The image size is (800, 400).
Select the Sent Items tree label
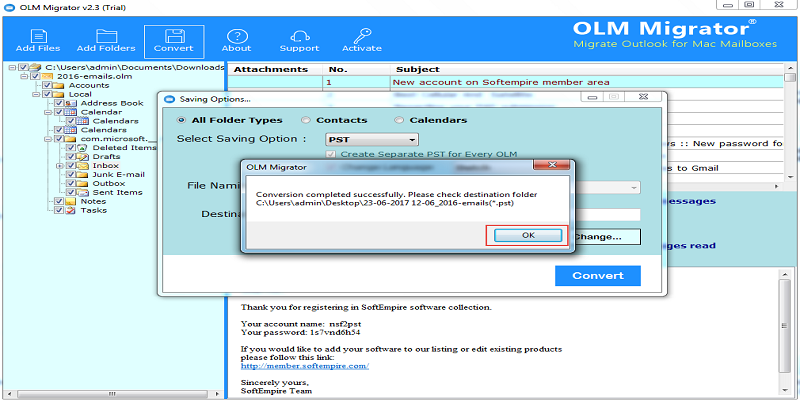pos(117,192)
